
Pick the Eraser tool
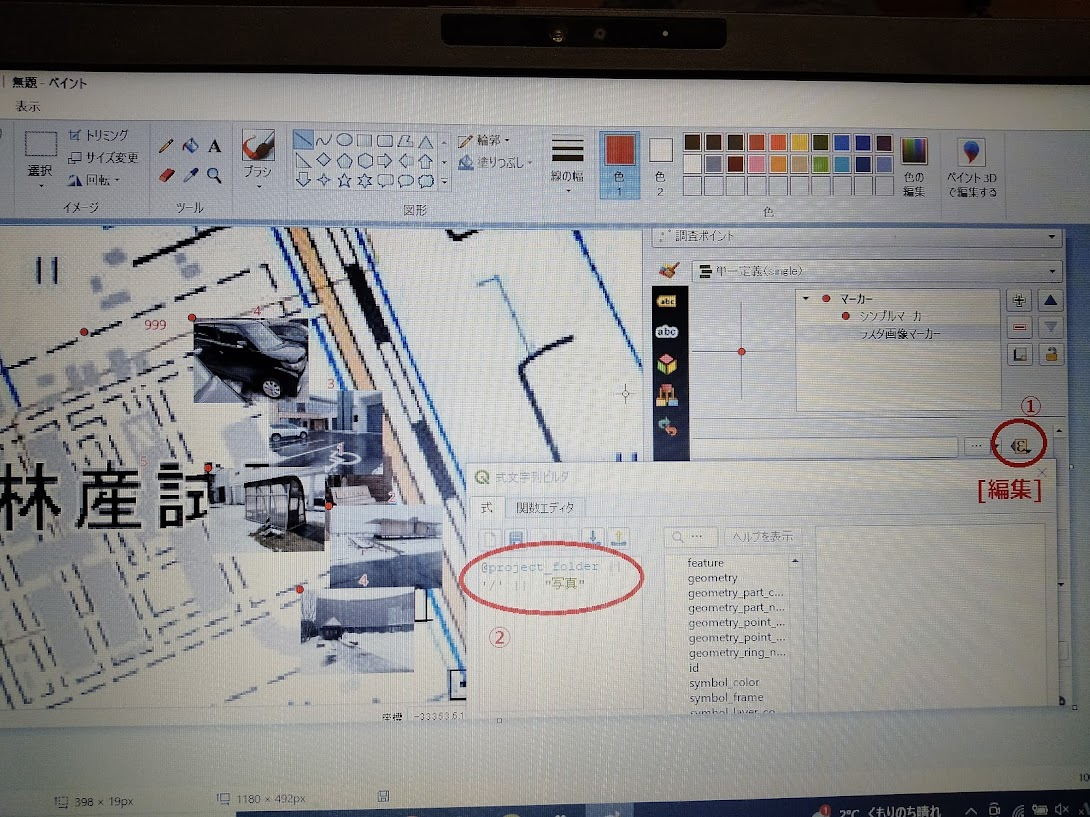[167, 175]
